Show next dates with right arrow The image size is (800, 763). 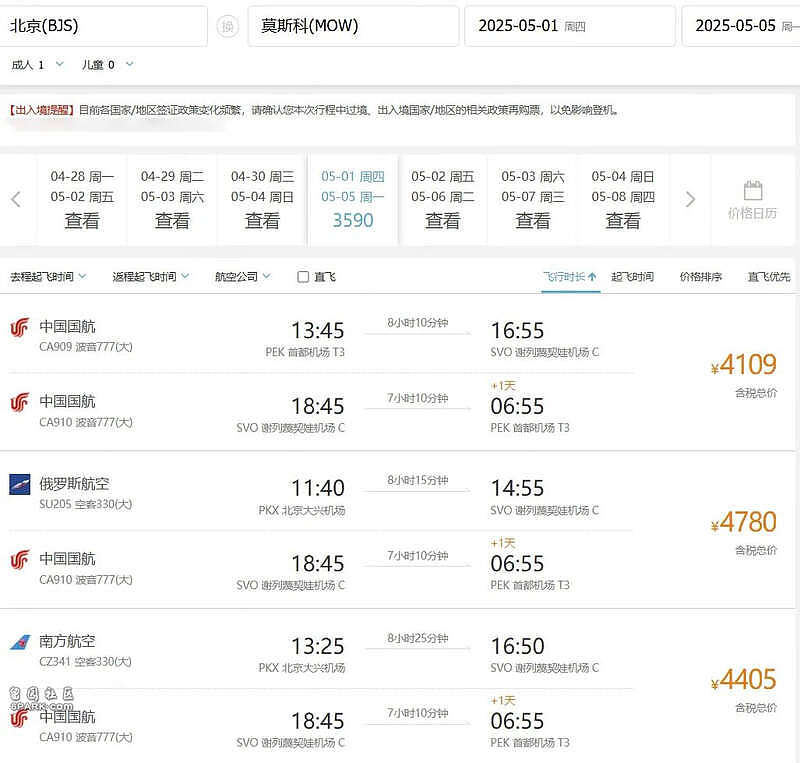(x=690, y=199)
